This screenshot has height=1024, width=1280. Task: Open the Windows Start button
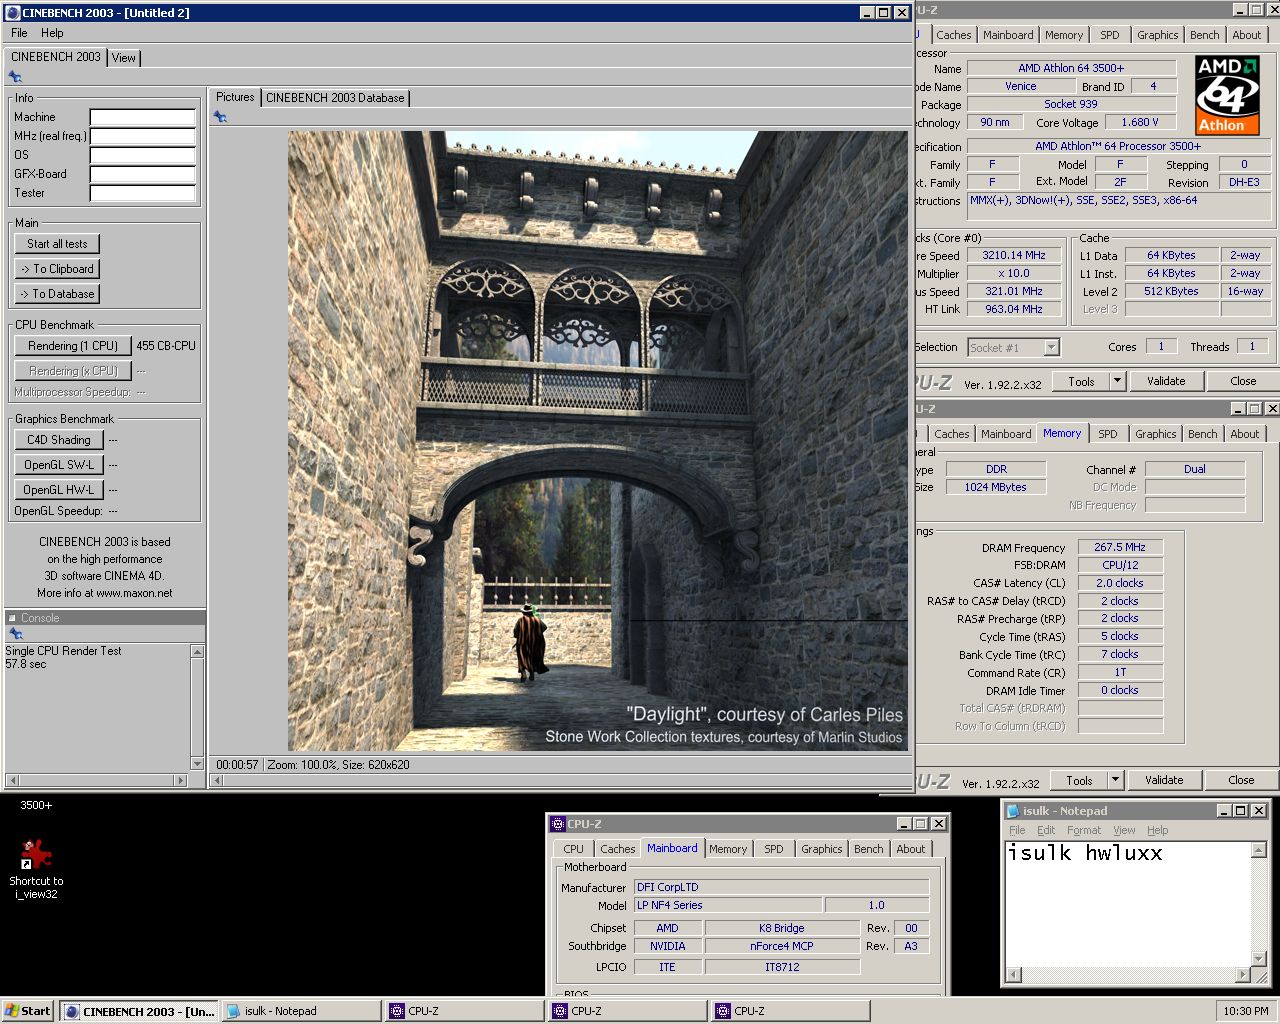coord(28,1011)
